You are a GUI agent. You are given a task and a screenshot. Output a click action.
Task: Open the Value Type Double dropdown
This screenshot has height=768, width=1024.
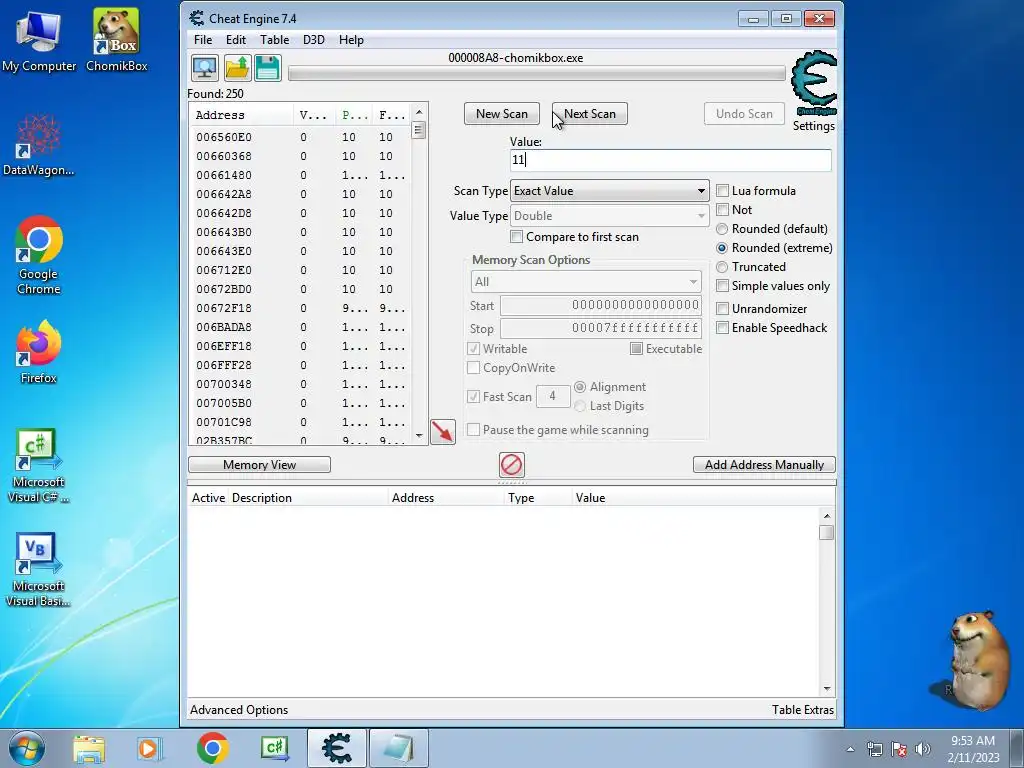(609, 216)
